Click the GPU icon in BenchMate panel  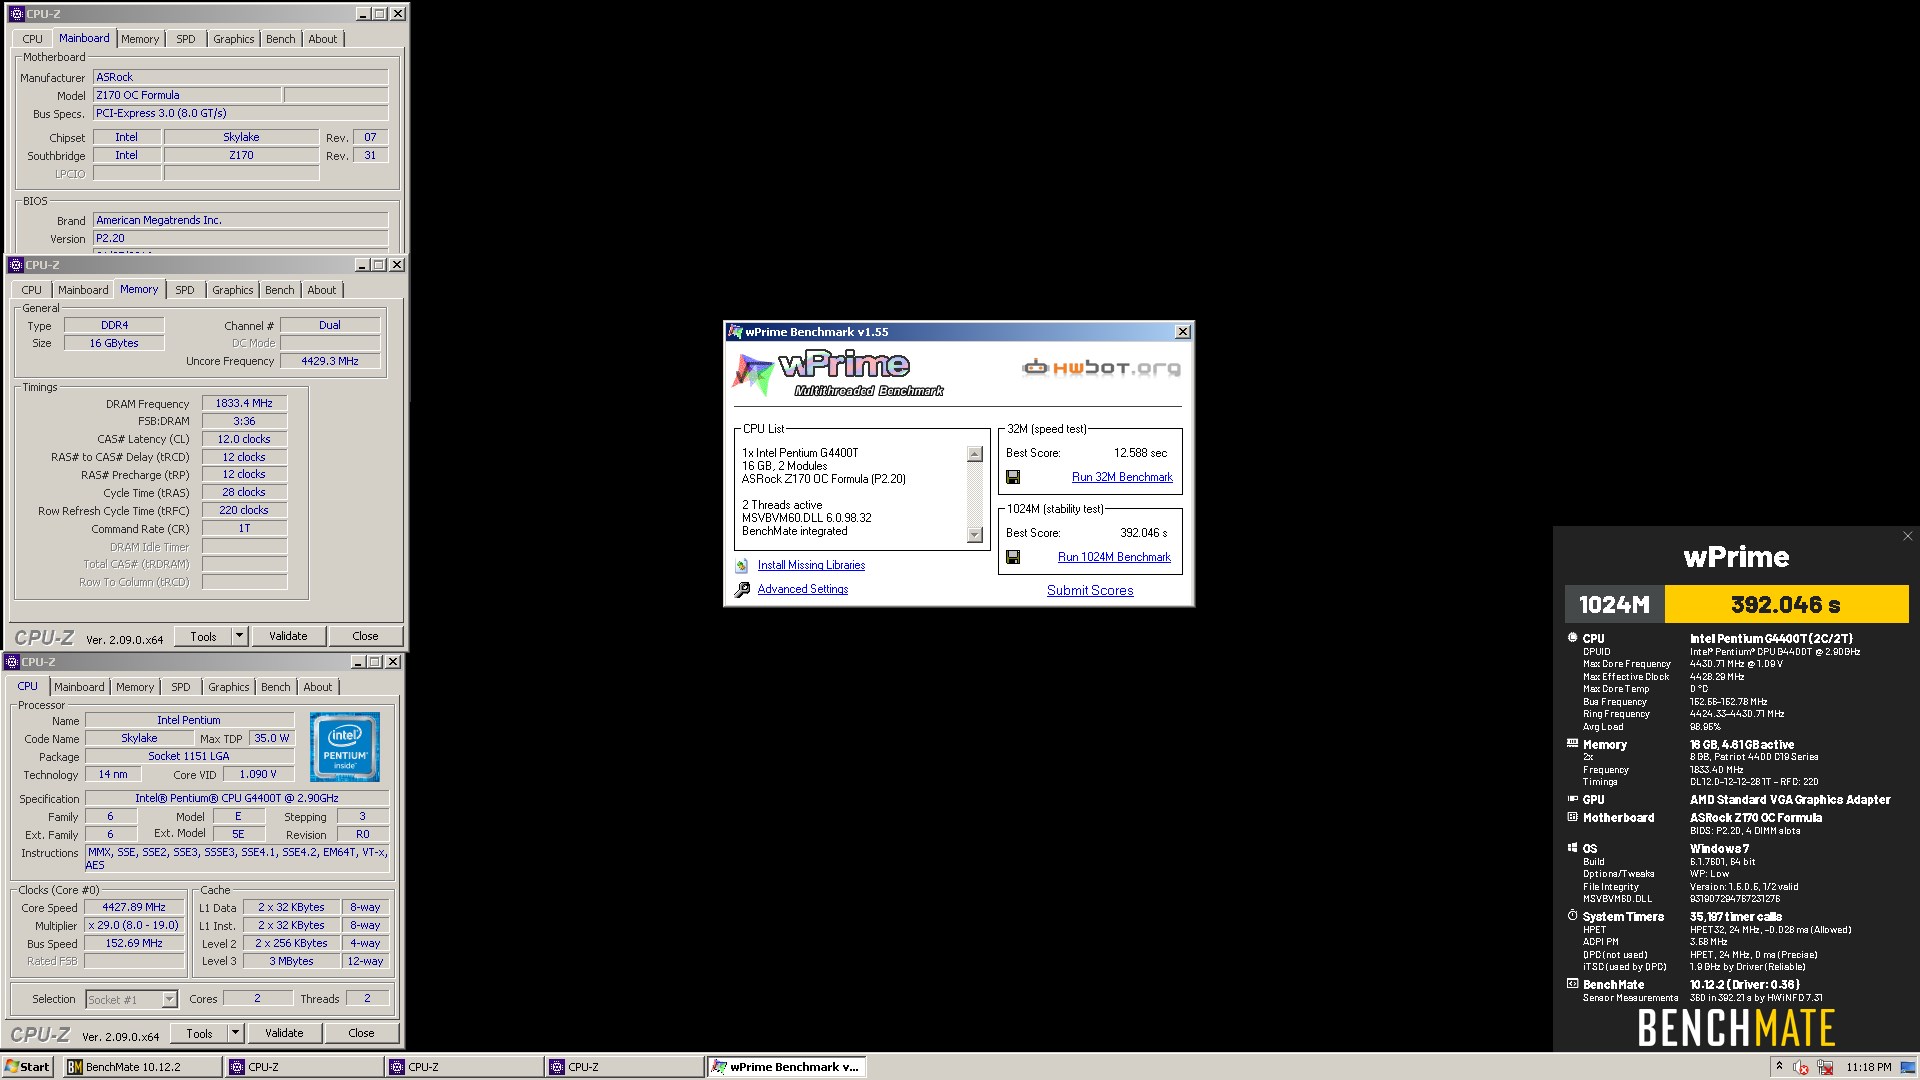[x=1572, y=799]
